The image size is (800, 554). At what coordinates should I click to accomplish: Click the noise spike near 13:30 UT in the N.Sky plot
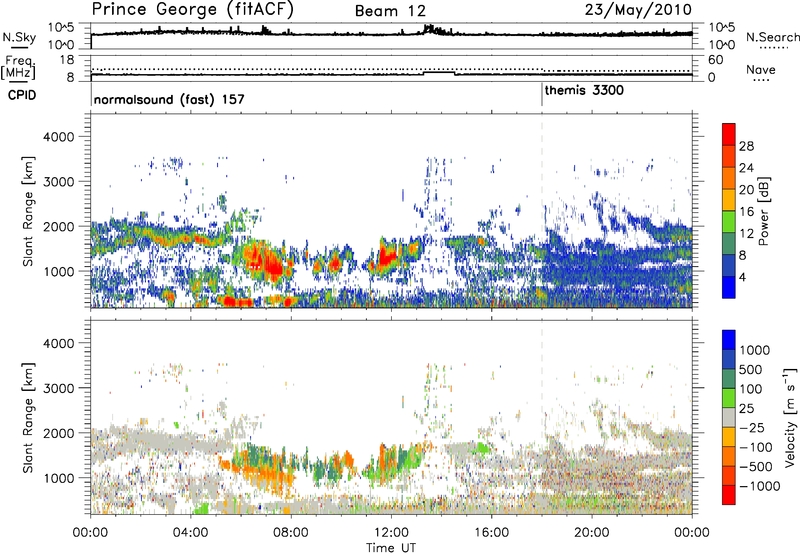pos(430,29)
